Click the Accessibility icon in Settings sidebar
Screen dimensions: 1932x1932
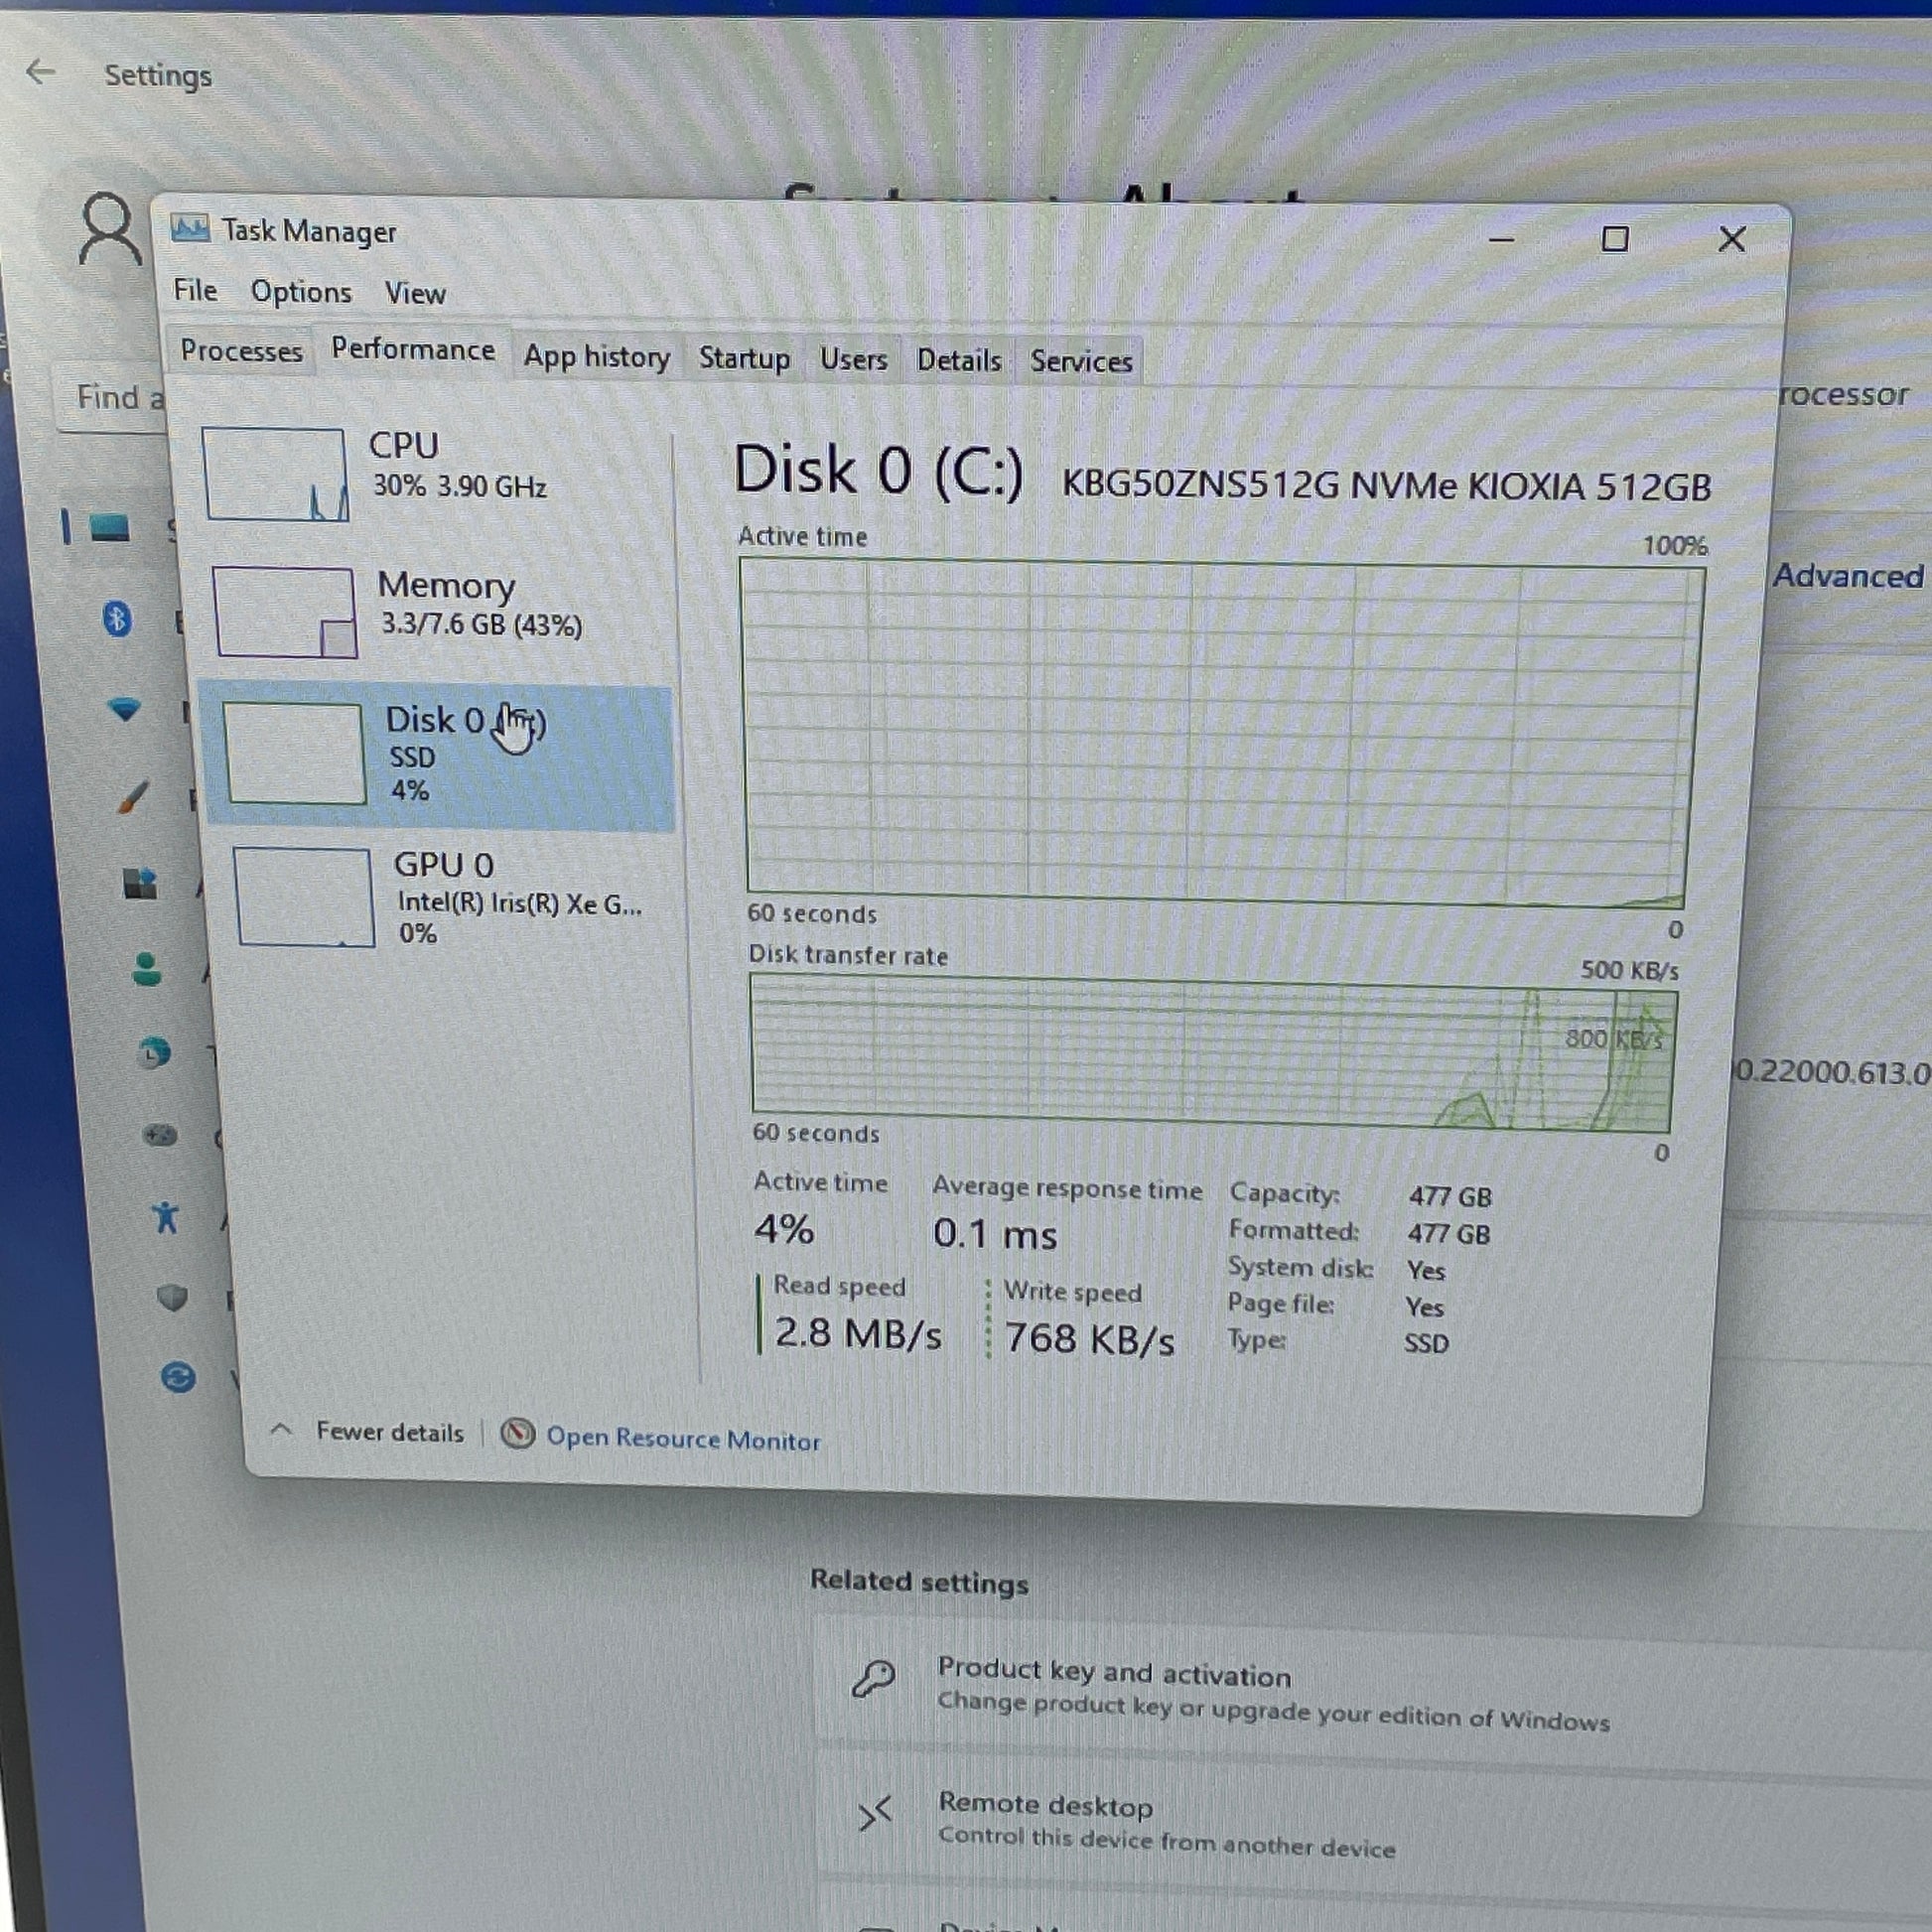point(165,1217)
